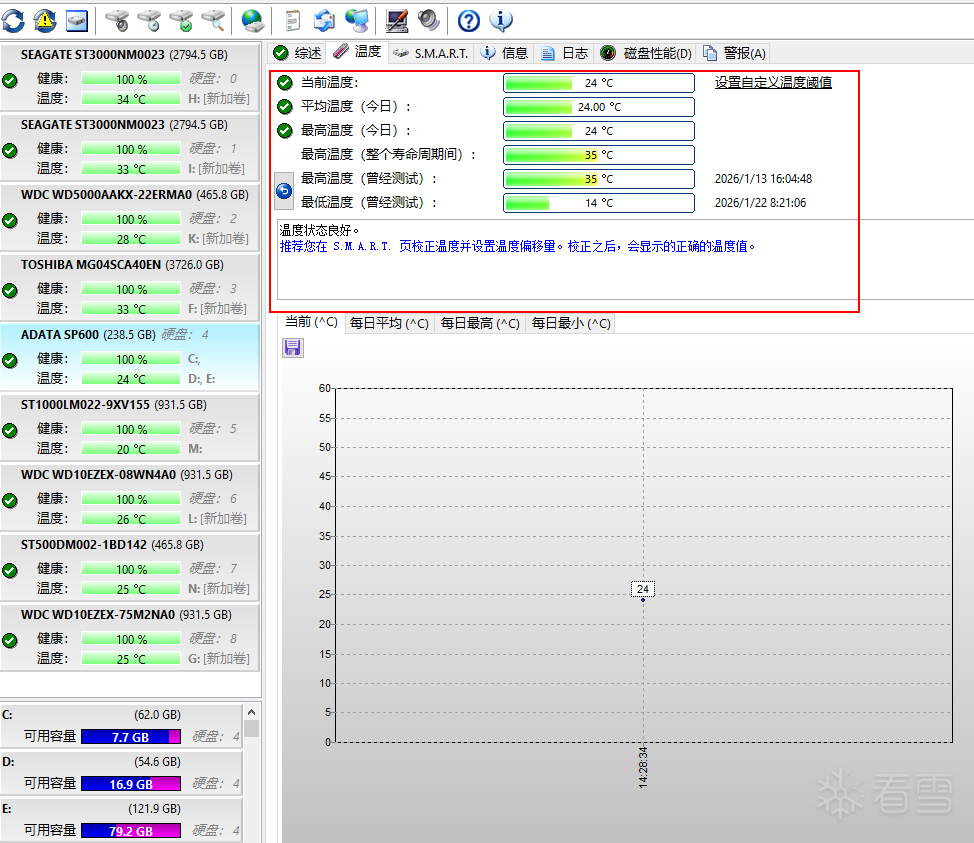Click the refresh icon in the toolbar
974x843 pixels.
click(14, 19)
